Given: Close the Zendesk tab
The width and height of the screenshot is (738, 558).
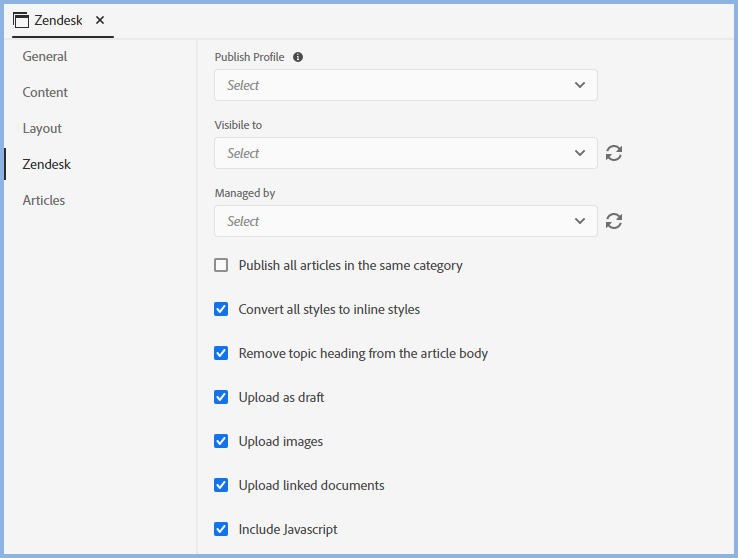Looking at the screenshot, I should tap(100, 20).
